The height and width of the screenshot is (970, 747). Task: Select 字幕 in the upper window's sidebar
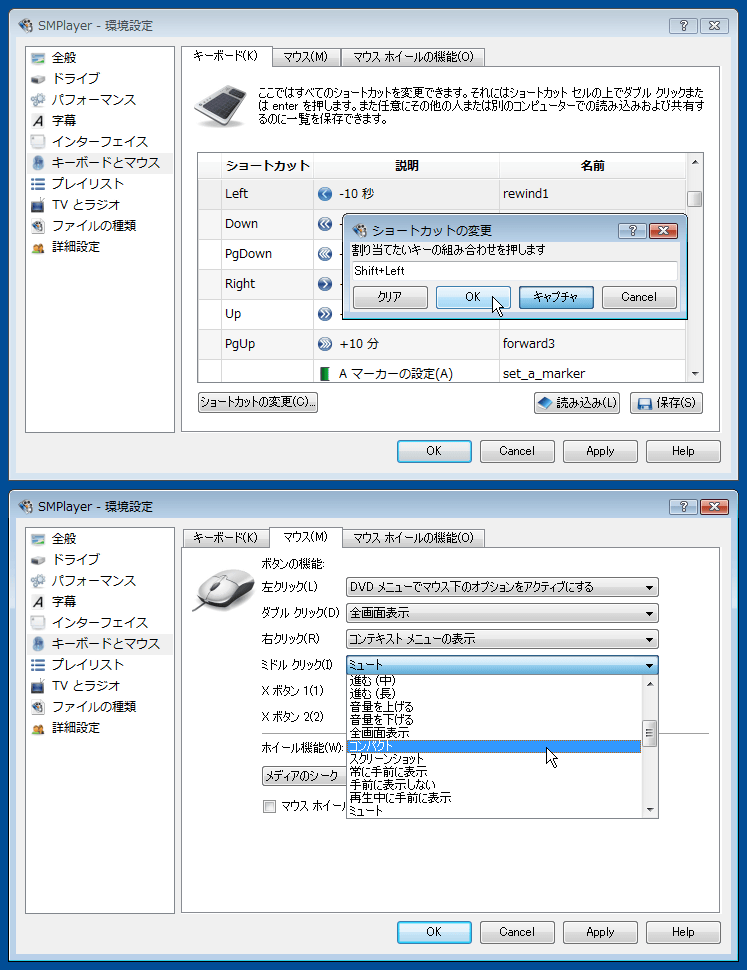point(64,120)
